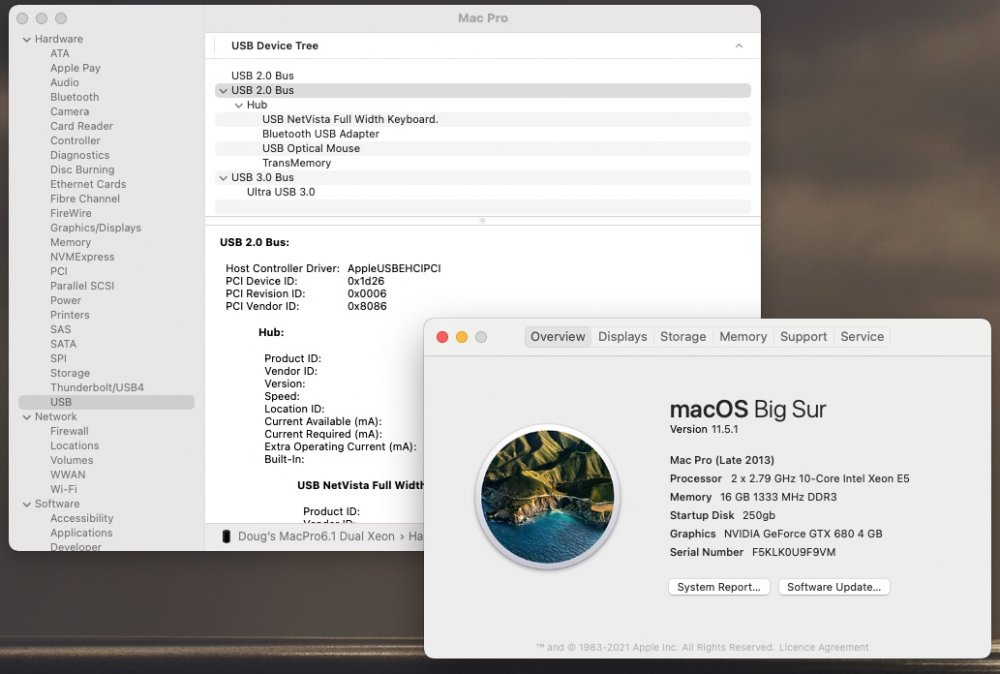Select ATA in the Hardware list
The height and width of the screenshot is (674, 1000).
click(x=60, y=54)
